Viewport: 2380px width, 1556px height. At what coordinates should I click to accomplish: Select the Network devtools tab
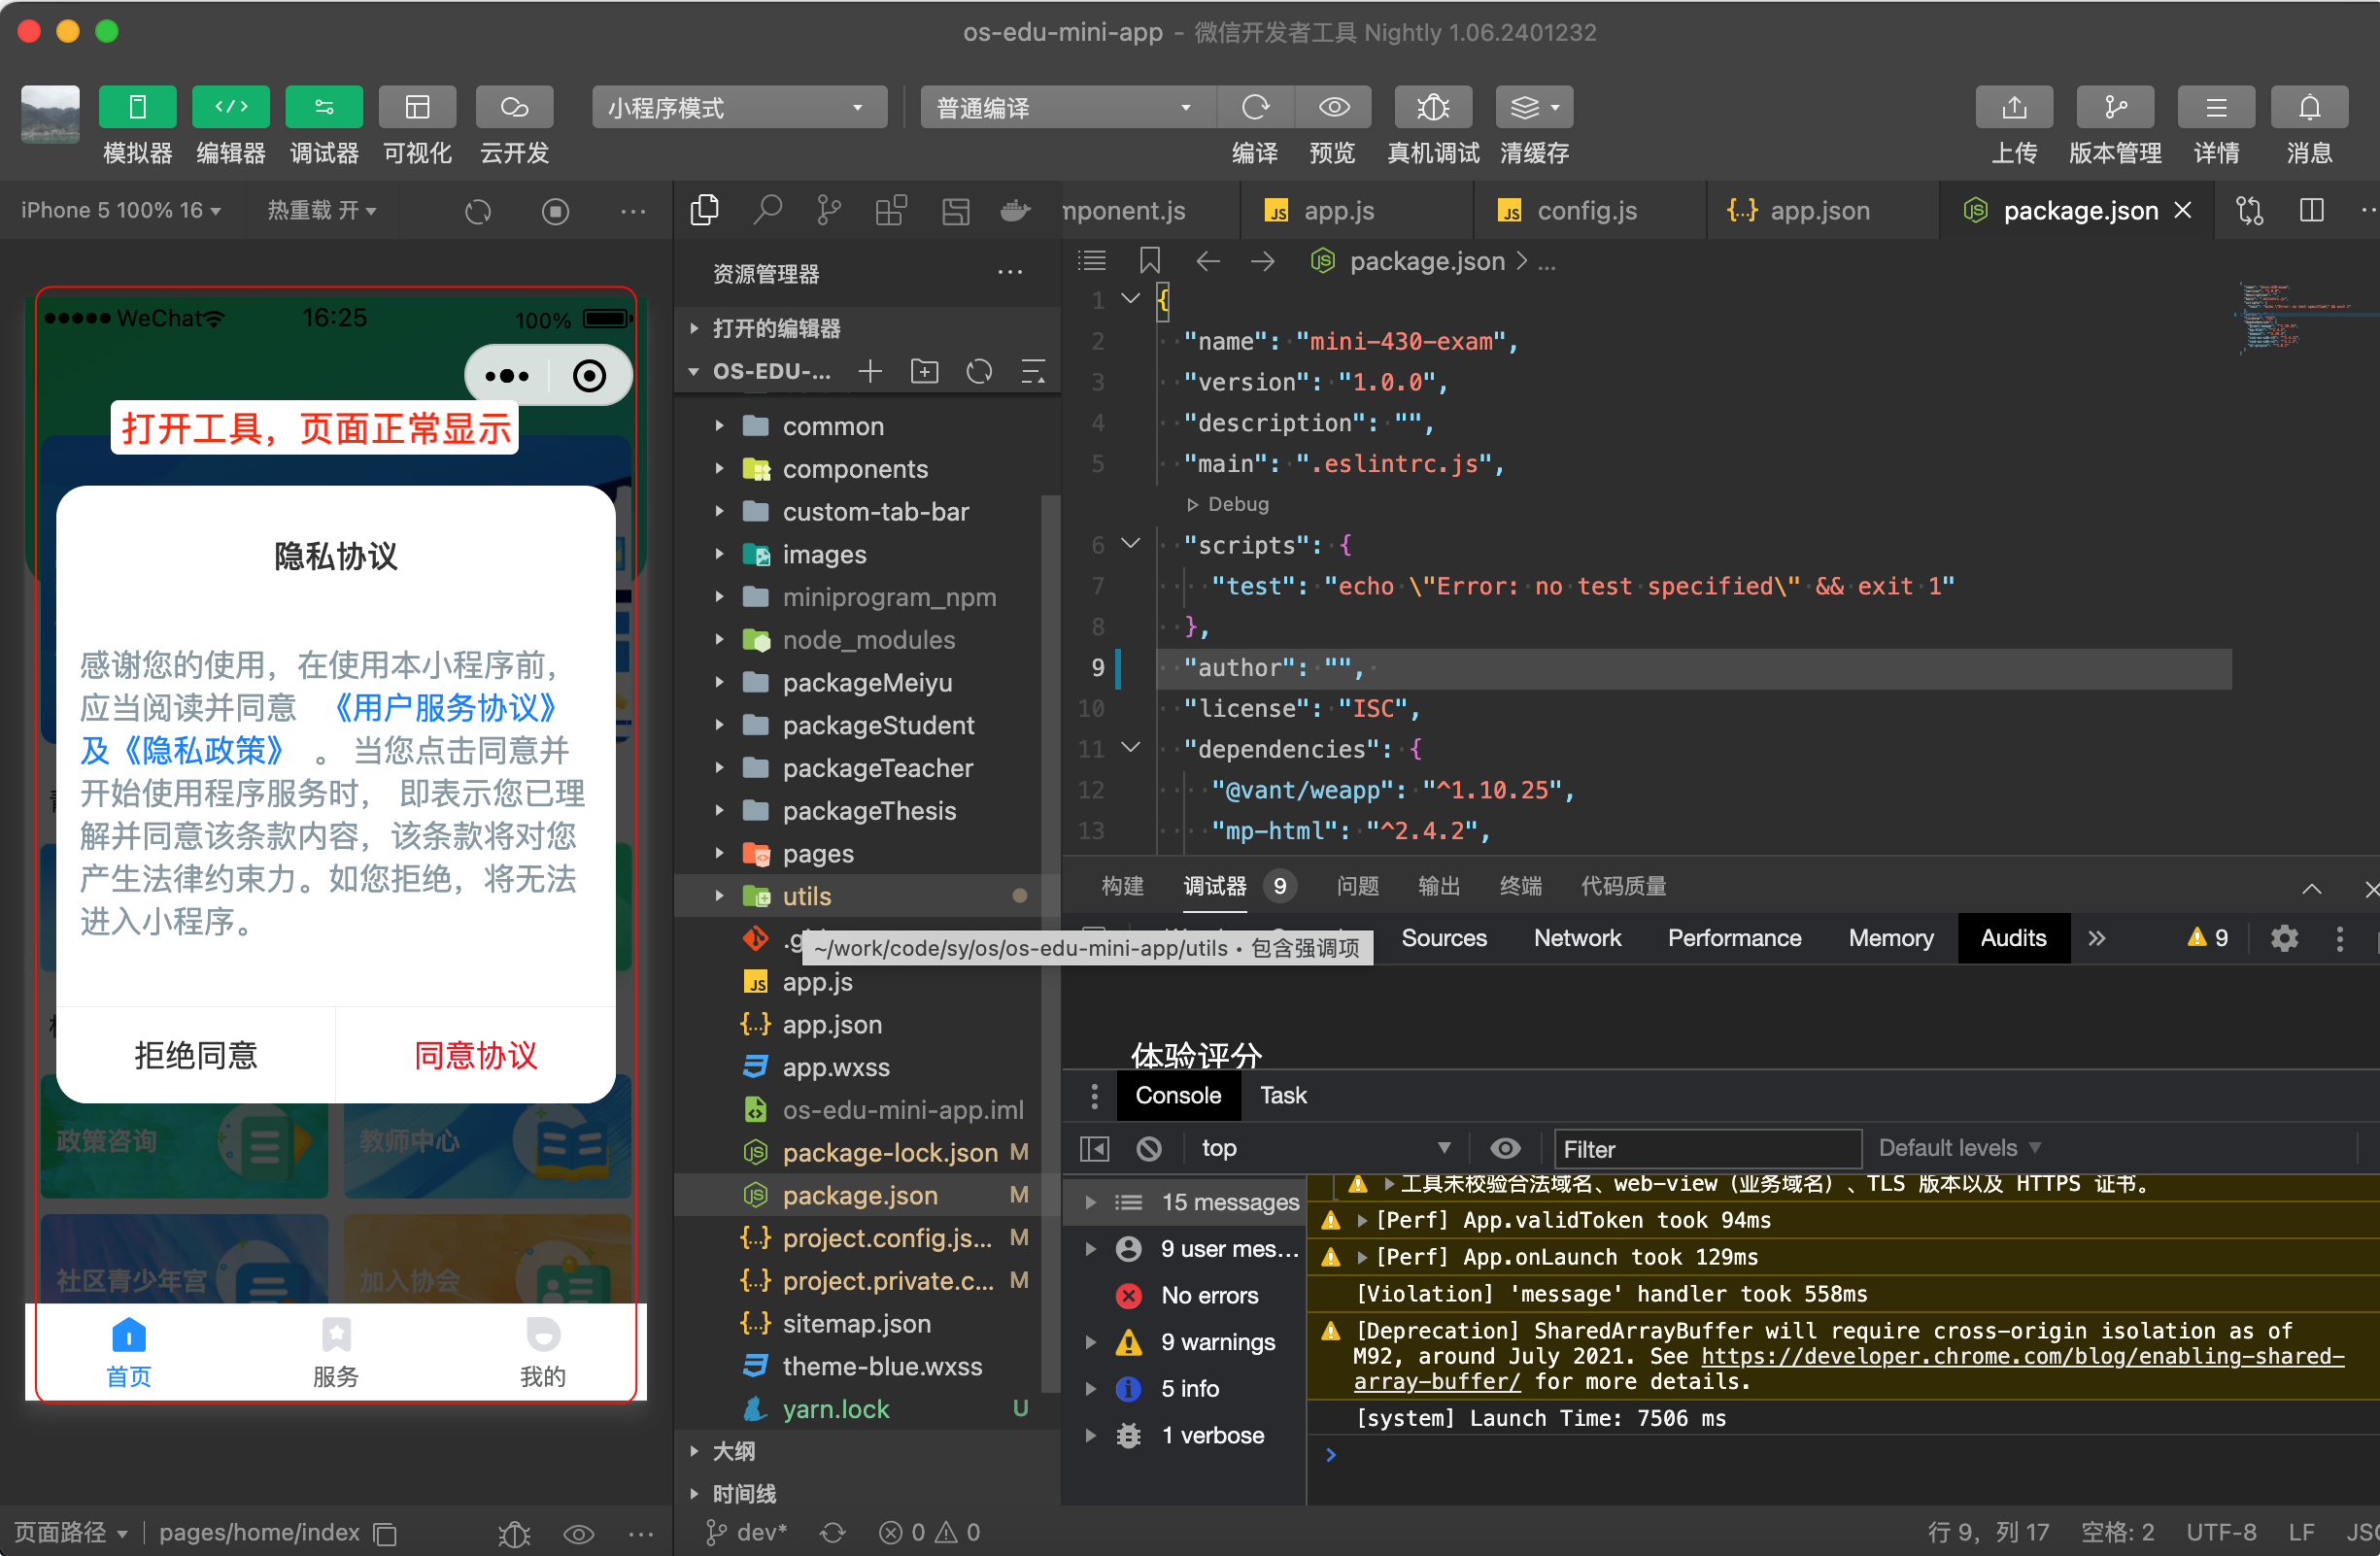pos(1576,938)
